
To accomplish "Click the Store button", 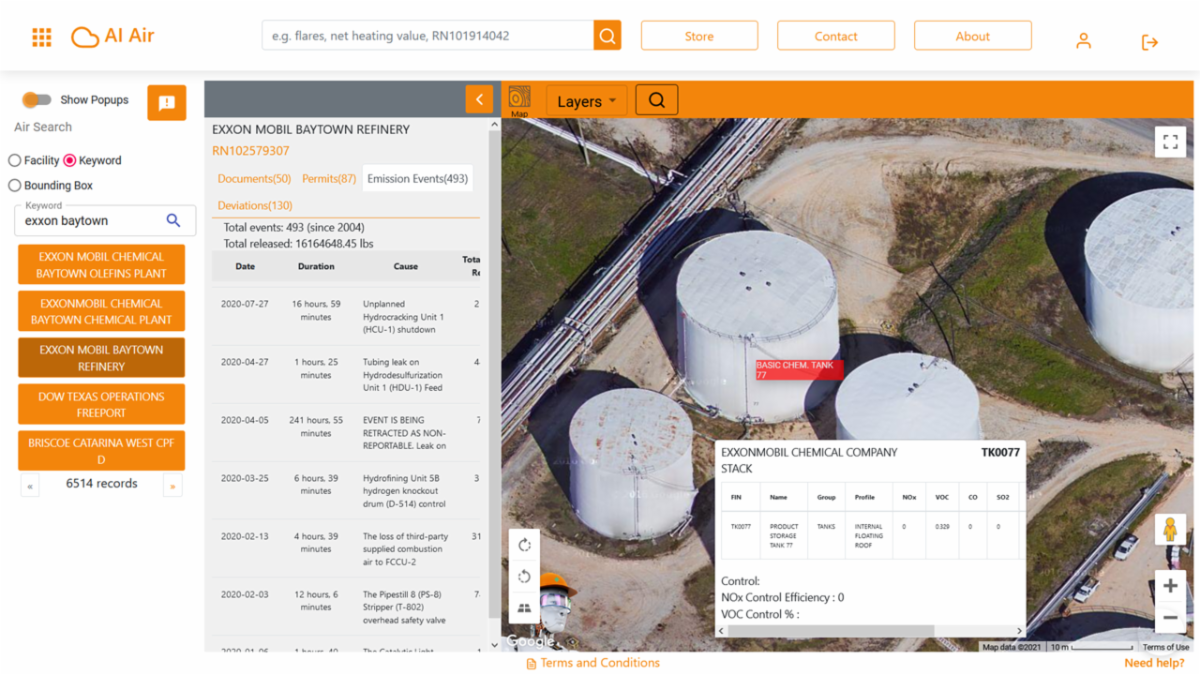I will point(699,36).
